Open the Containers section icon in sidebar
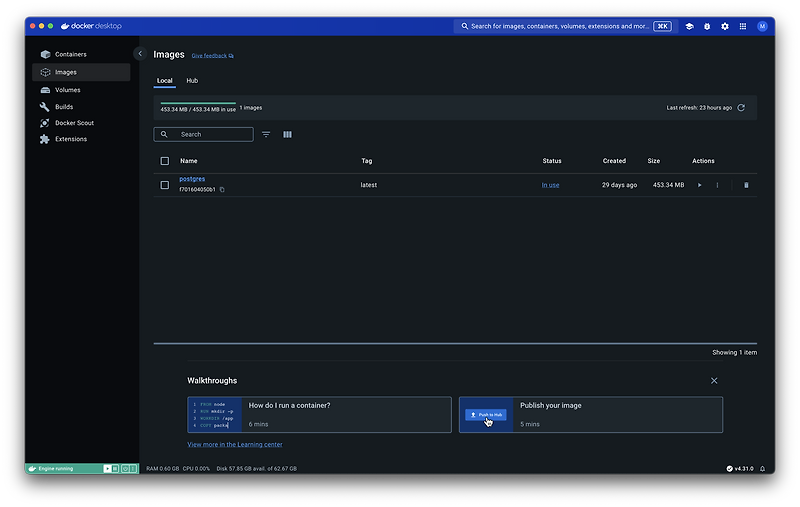The height and width of the screenshot is (507, 800). click(x=45, y=54)
